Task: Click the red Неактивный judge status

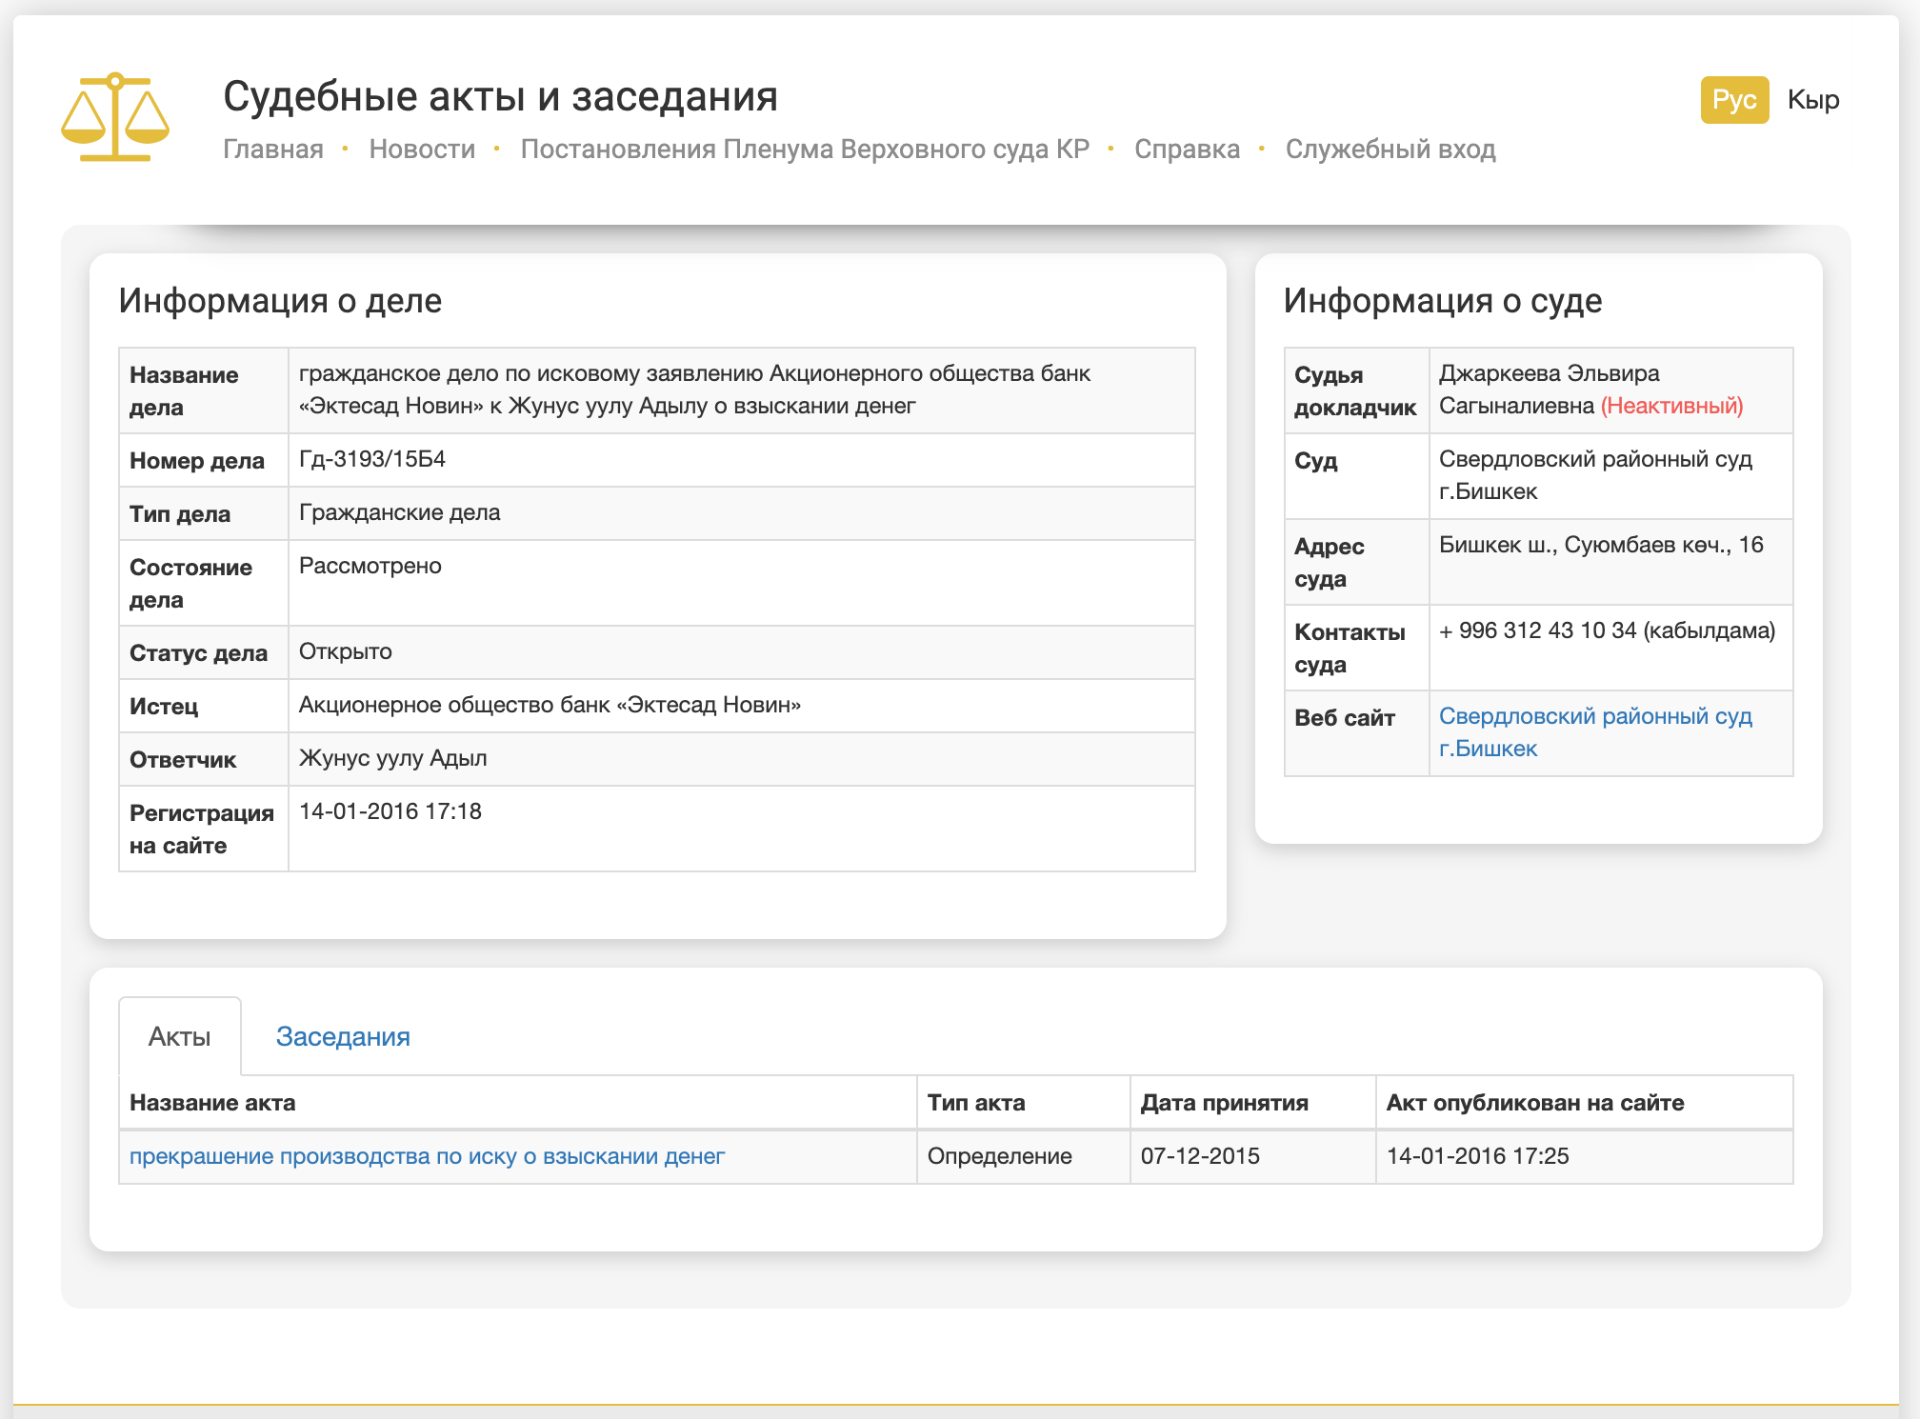Action: pyautogui.click(x=1671, y=406)
